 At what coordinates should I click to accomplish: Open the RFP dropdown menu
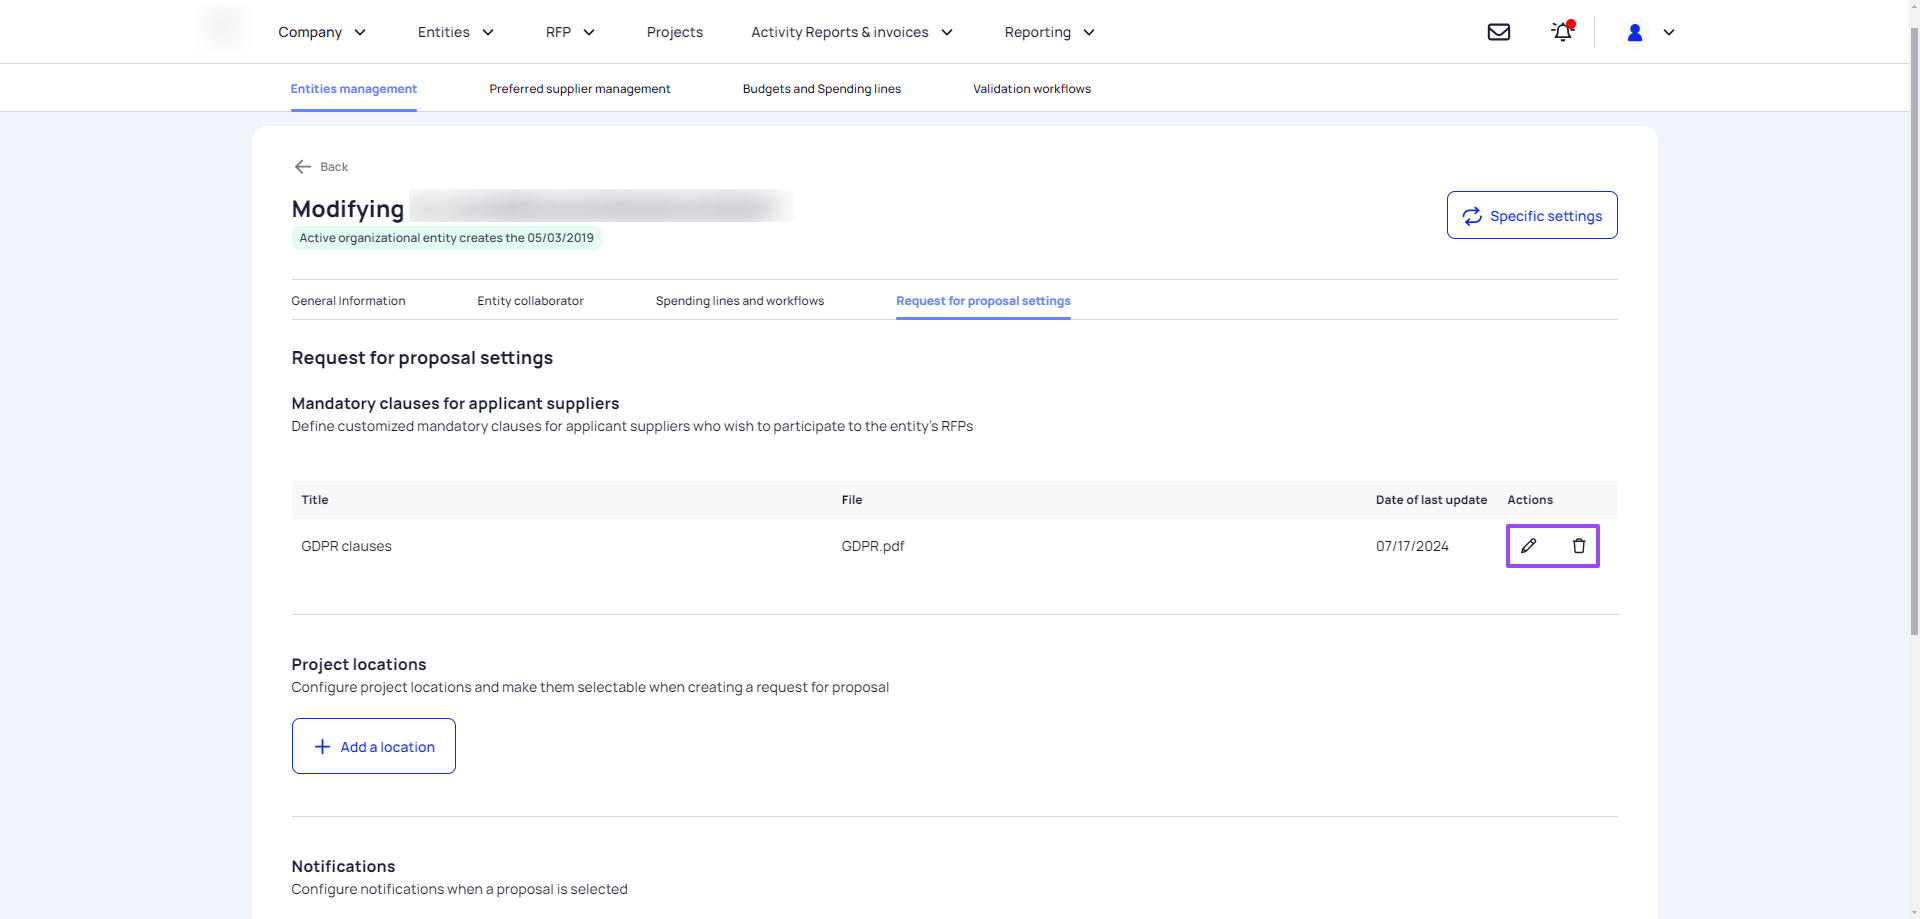coord(570,32)
